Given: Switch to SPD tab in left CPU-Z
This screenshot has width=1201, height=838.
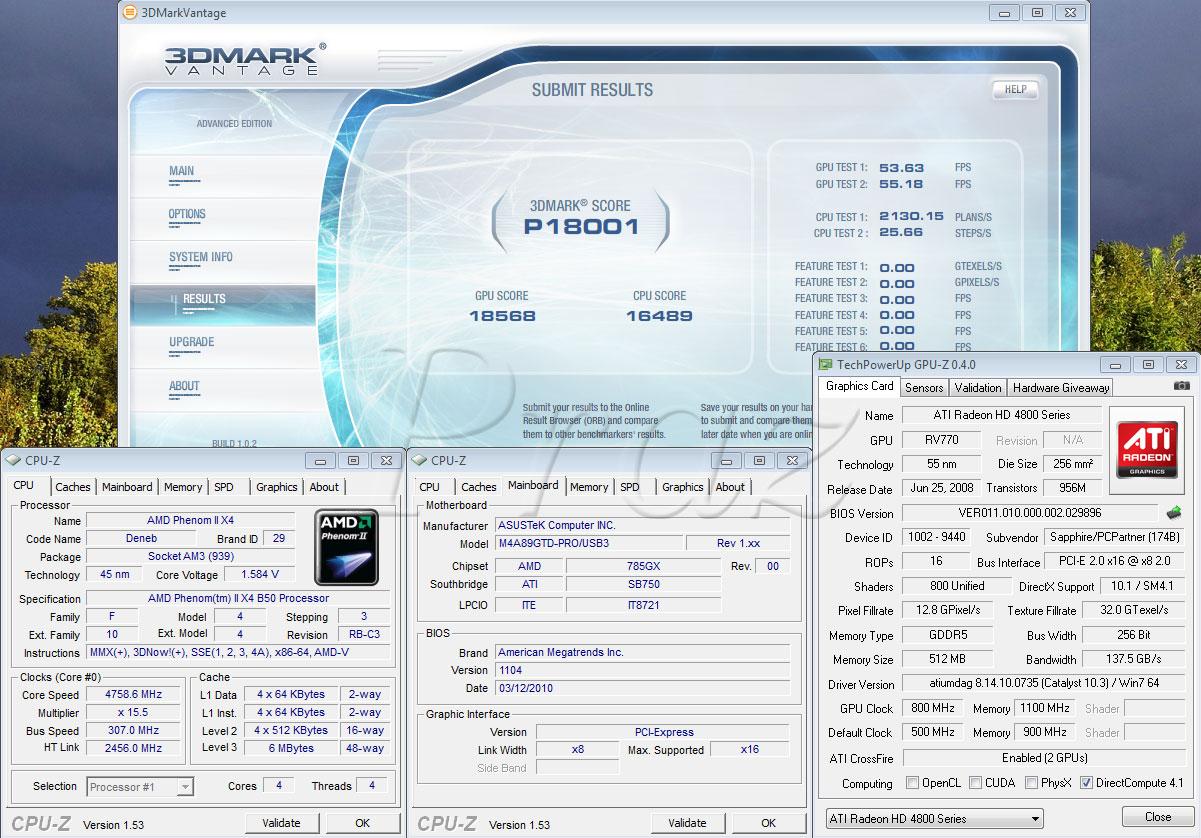Looking at the screenshot, I should point(224,487).
